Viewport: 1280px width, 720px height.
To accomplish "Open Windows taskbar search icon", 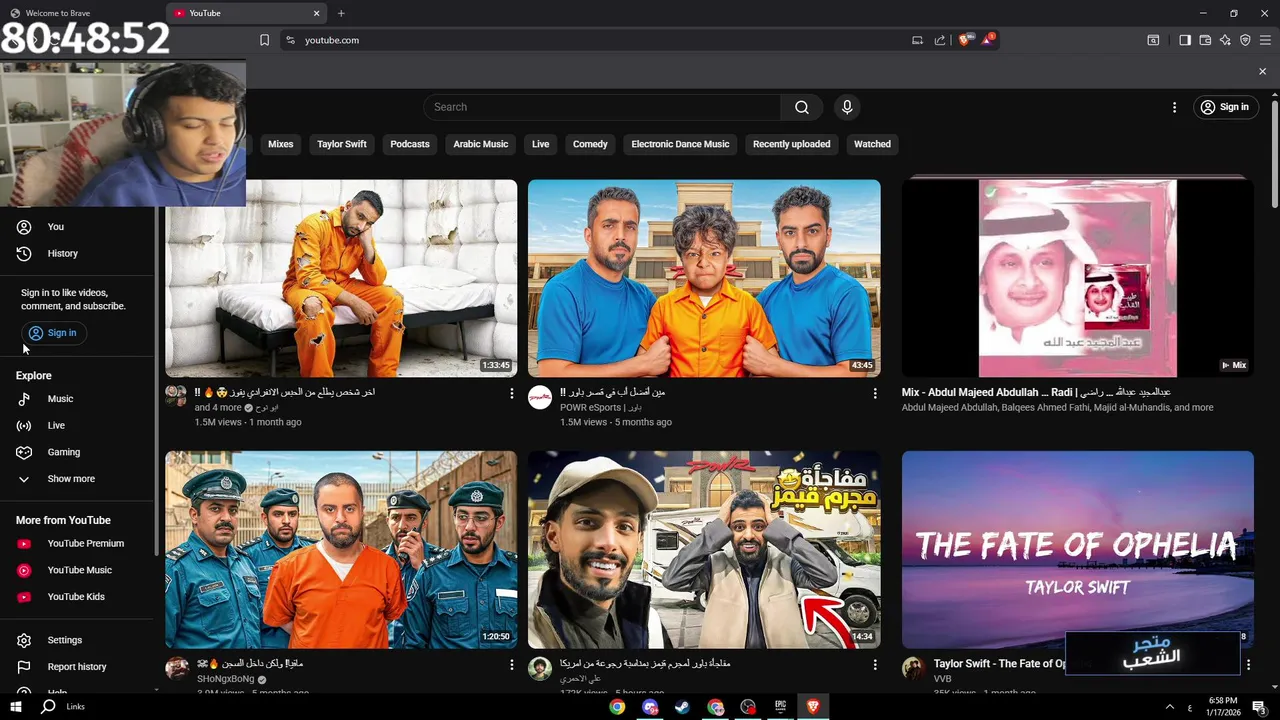I will pos(48,706).
